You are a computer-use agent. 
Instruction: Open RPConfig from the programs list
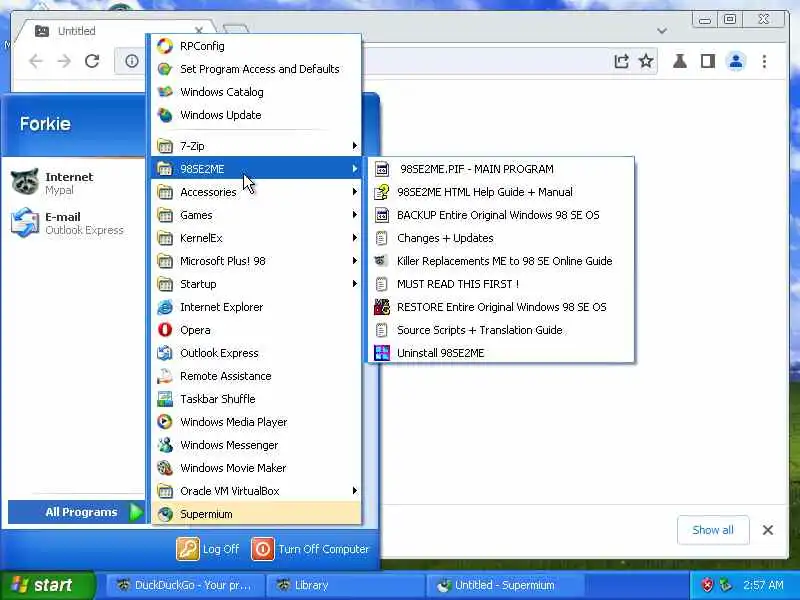256,46
